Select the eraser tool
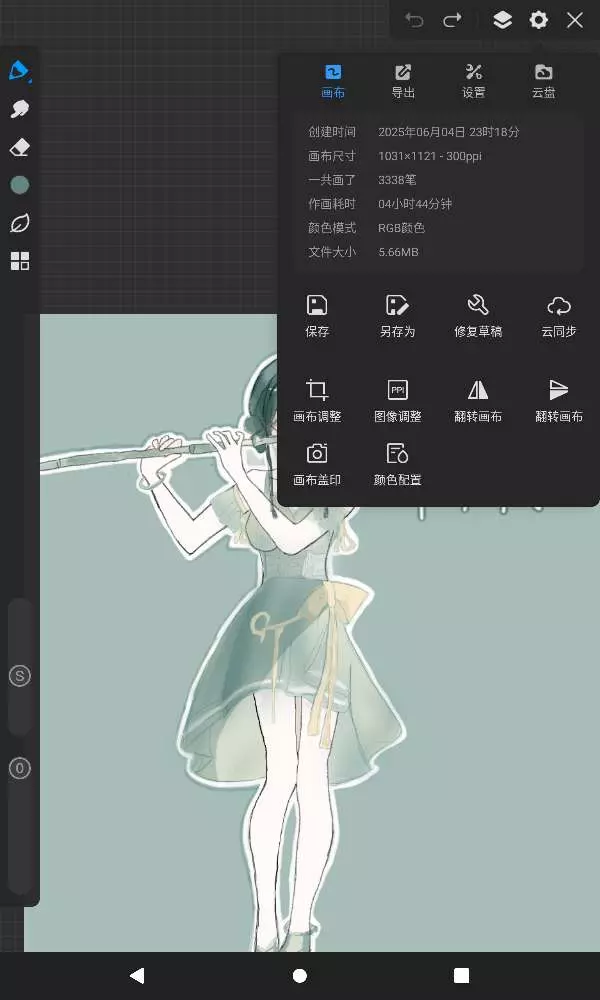 point(19,147)
